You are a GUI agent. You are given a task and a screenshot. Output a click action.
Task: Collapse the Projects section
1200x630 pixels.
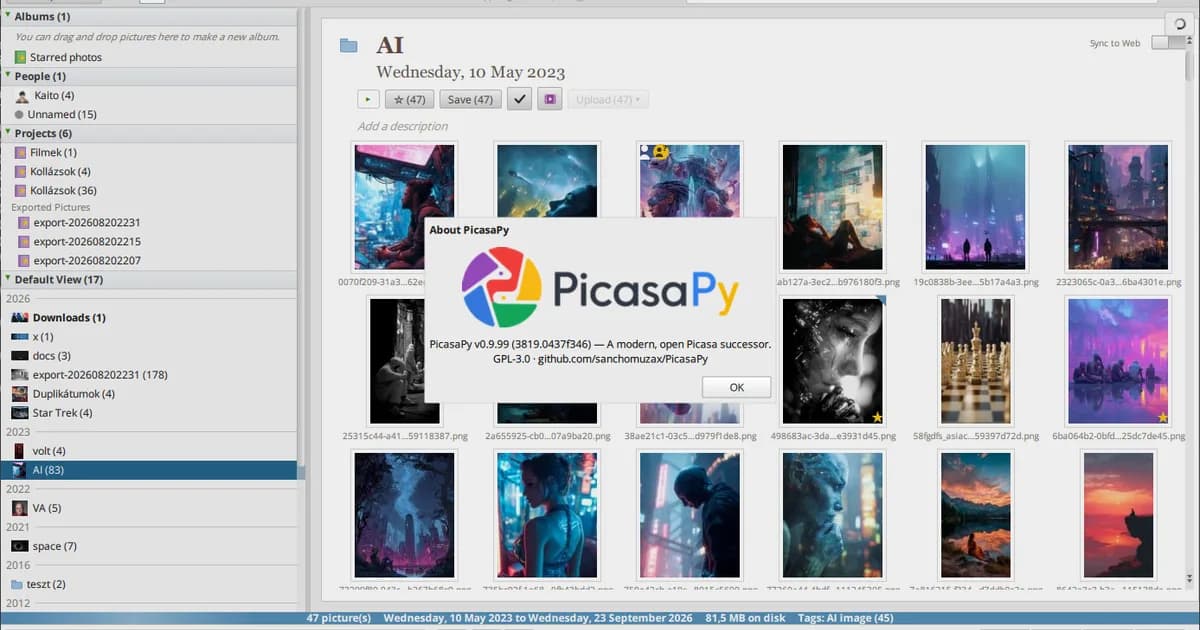pyautogui.click(x=7, y=132)
